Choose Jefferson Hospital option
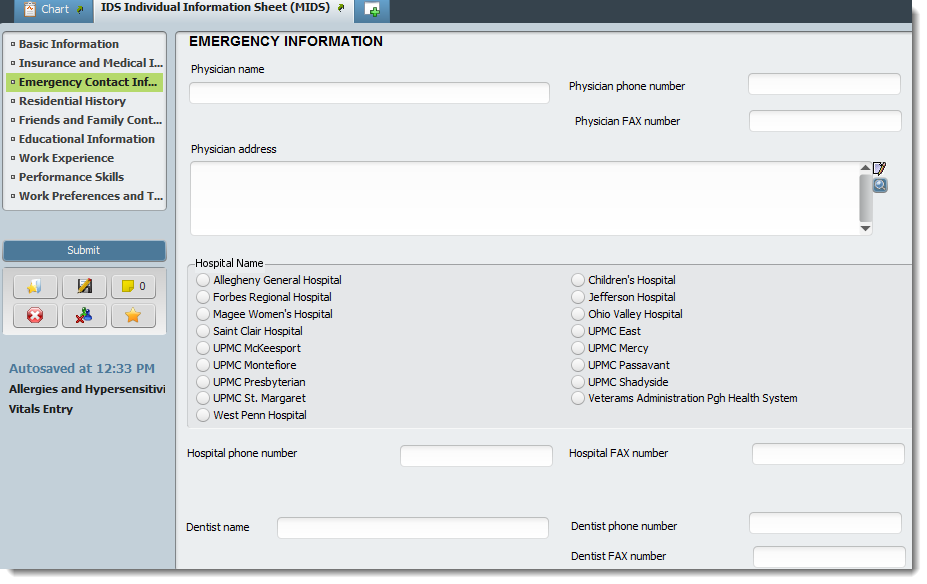The width and height of the screenshot is (927, 584). 578,297
